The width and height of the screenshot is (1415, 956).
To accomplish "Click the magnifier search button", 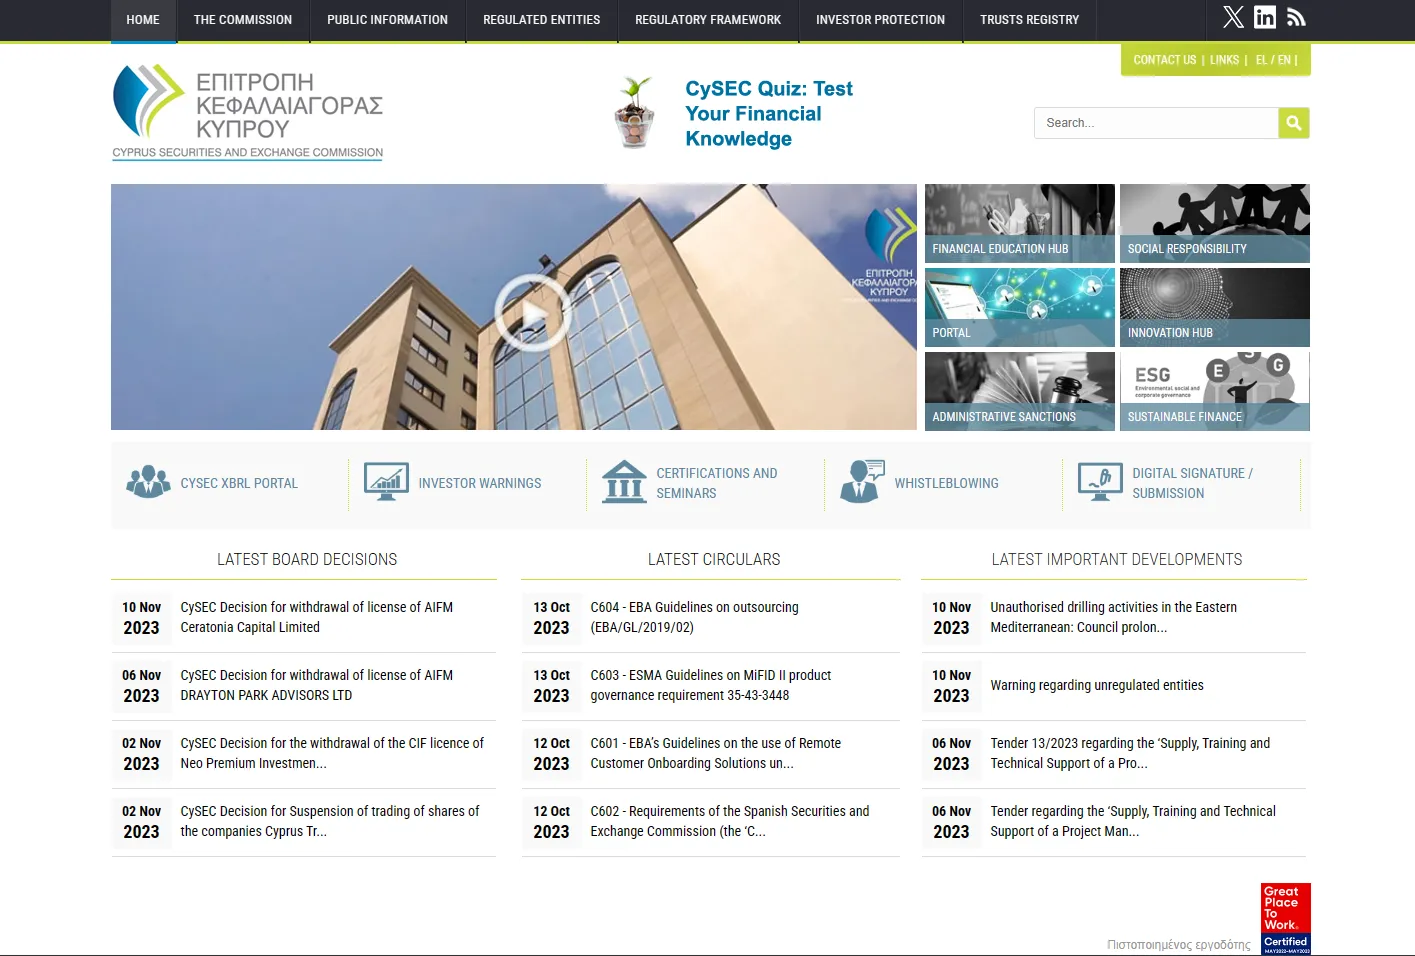I will tap(1294, 123).
